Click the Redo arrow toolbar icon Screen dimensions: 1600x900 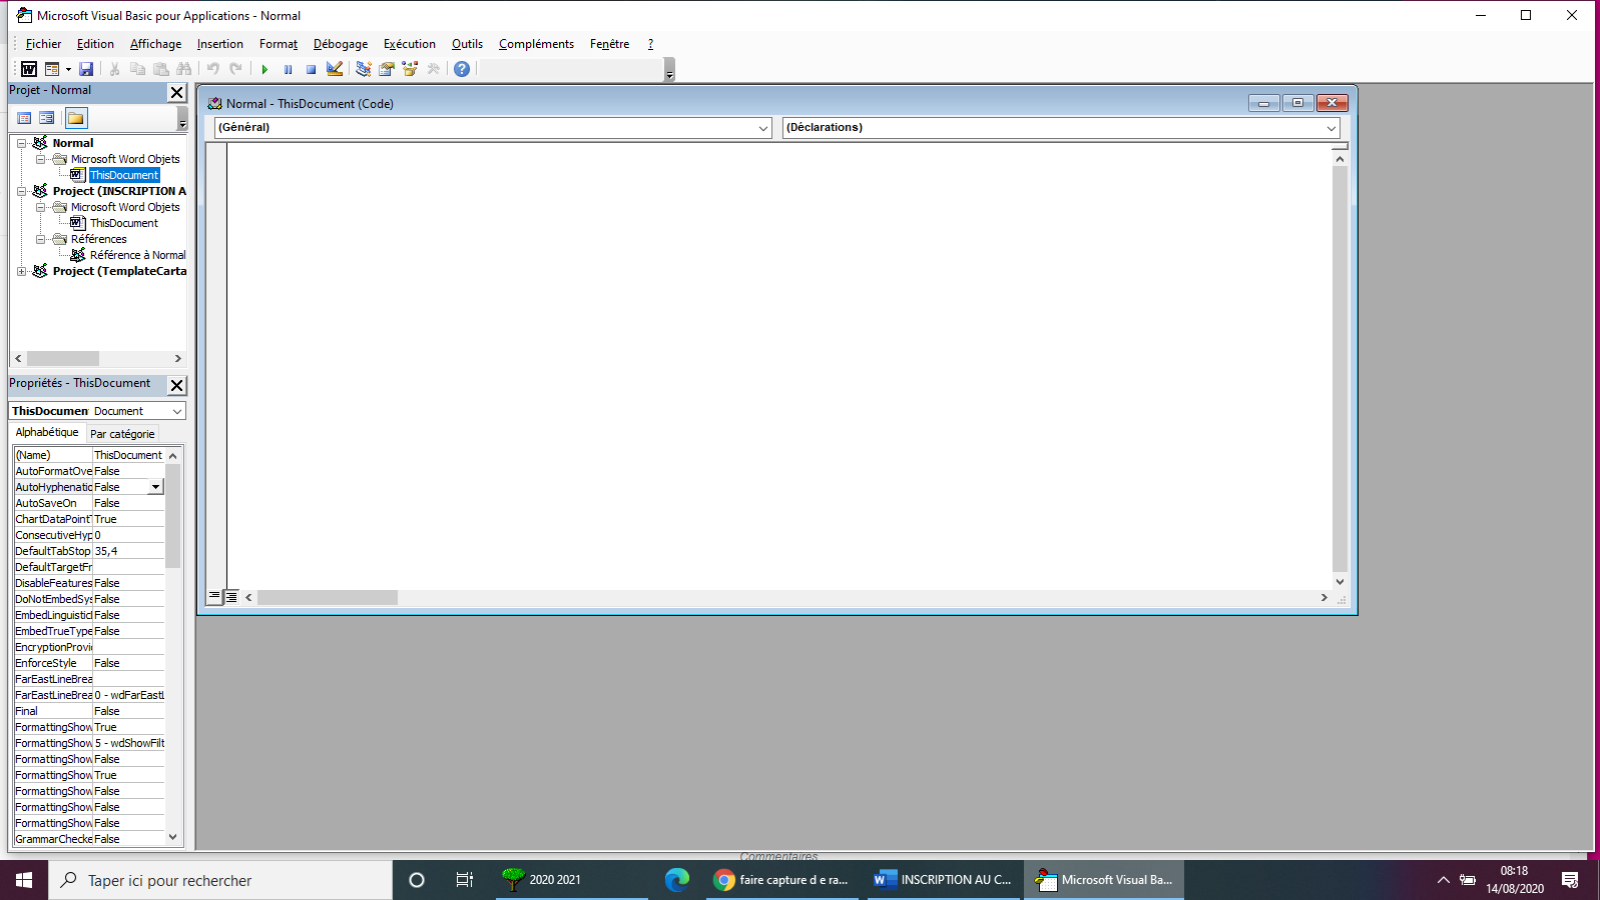coord(236,69)
